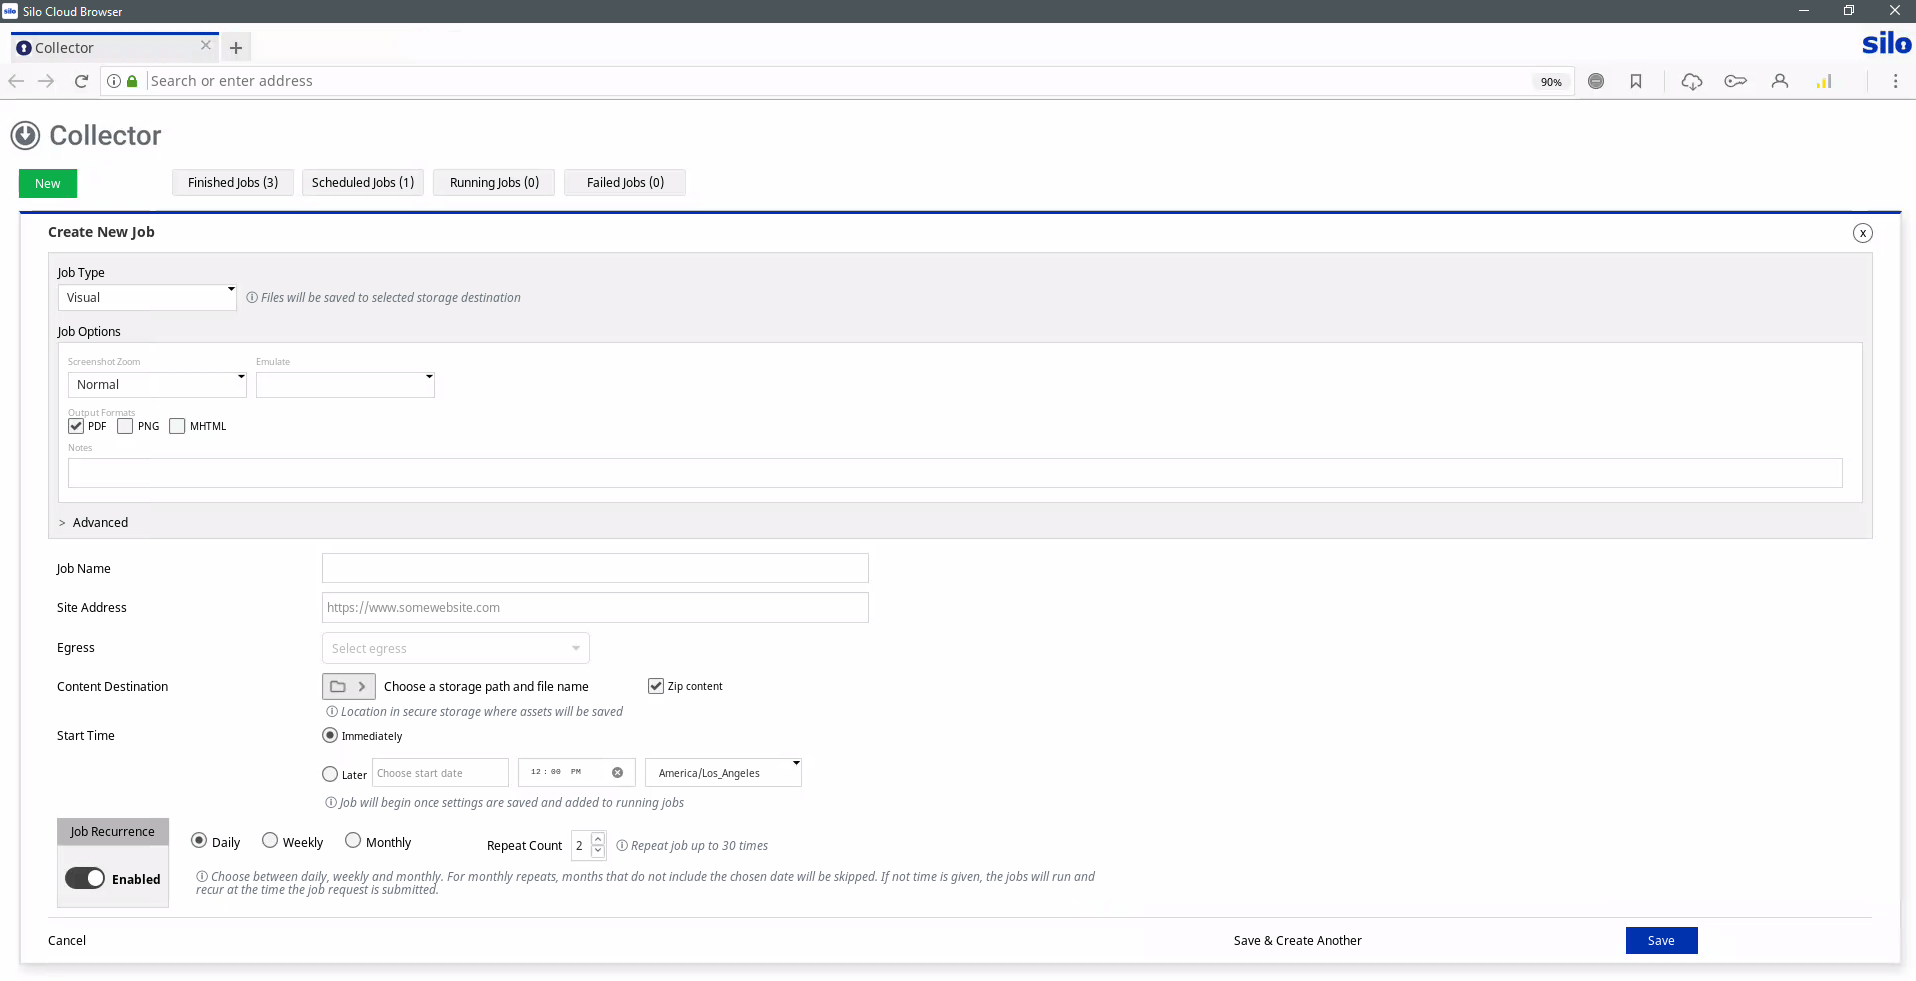Open Scheduled Jobs (1) tab
The image size is (1916, 981).
(x=363, y=182)
